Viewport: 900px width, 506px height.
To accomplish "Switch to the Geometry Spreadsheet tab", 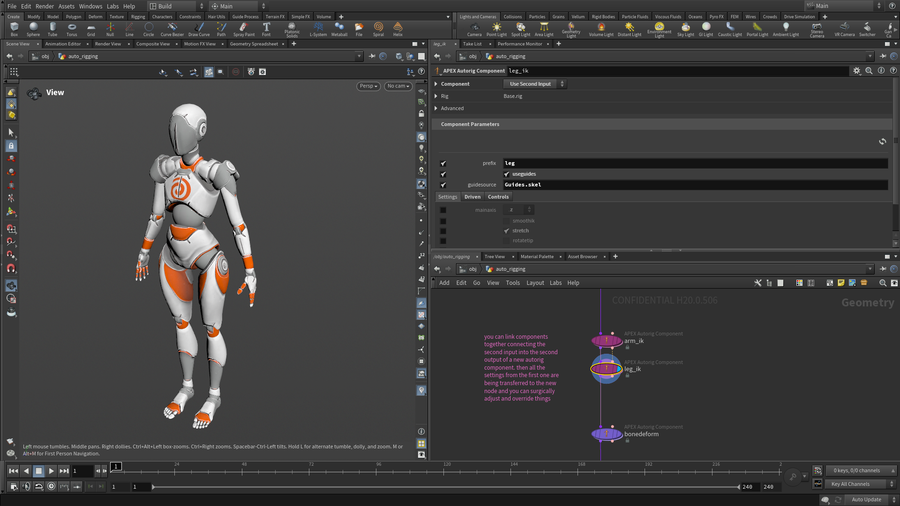I will [254, 44].
